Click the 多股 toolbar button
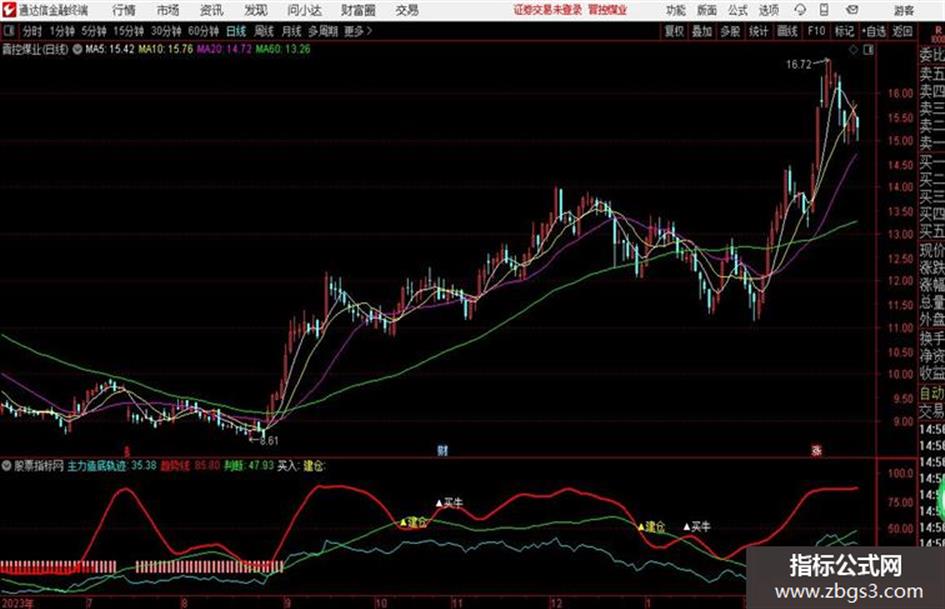 click(730, 31)
